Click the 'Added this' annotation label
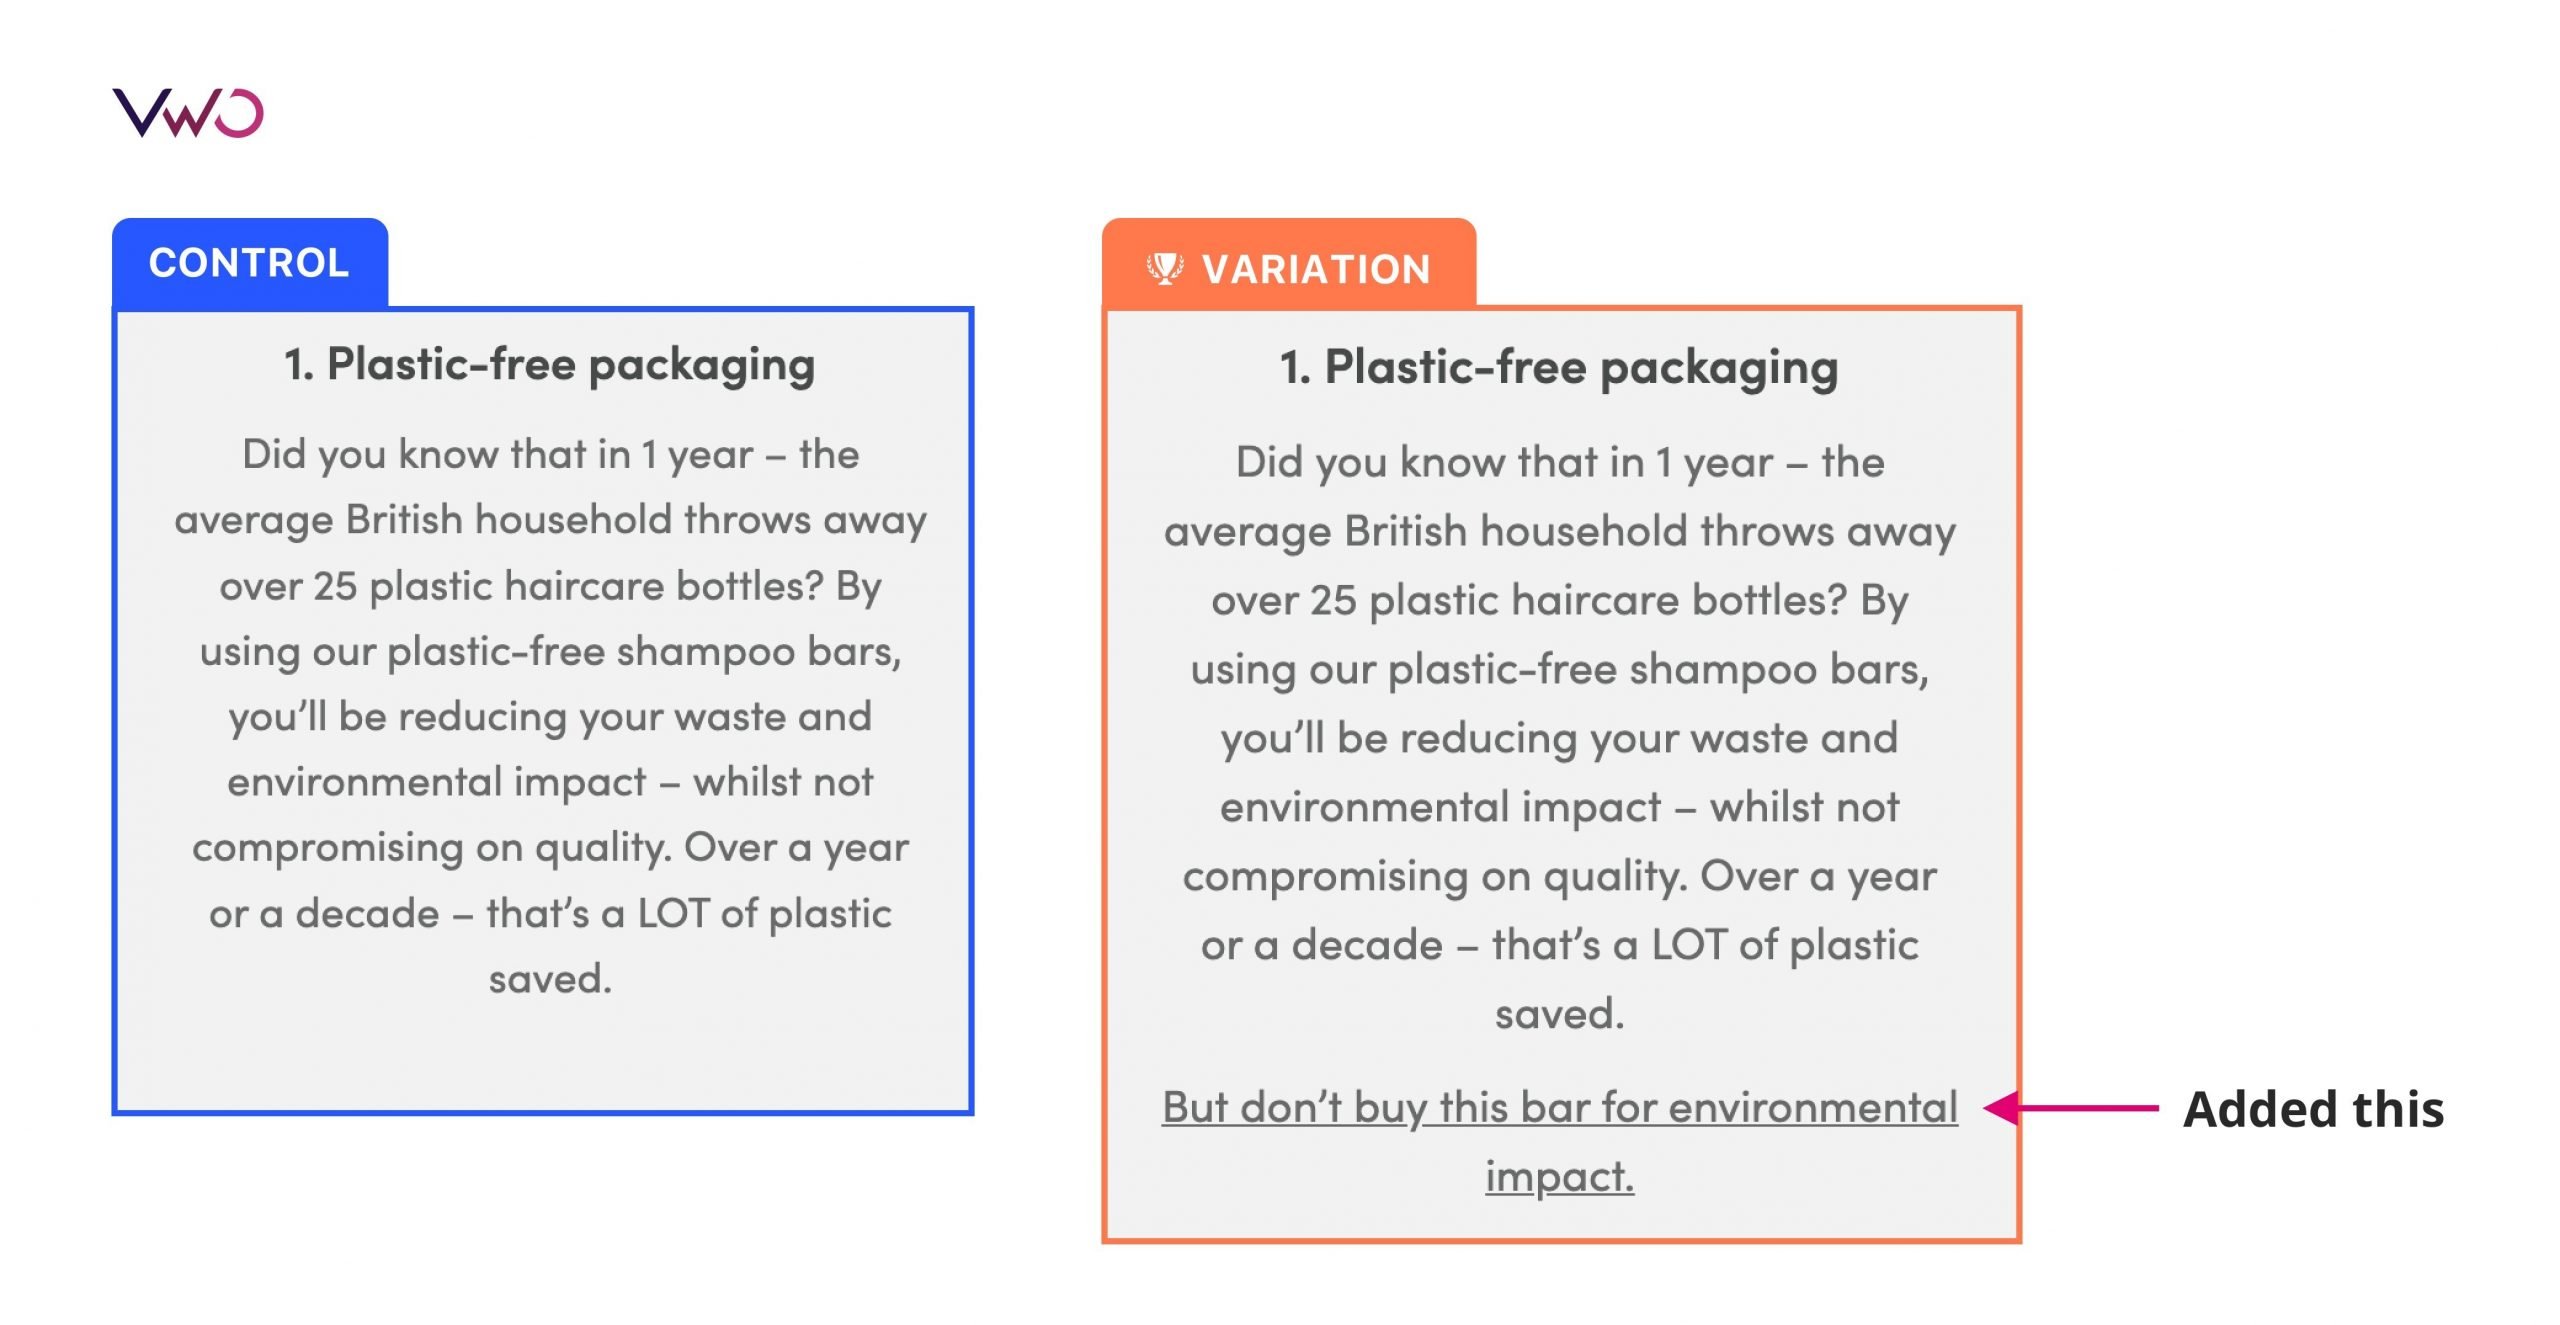Image resolution: width=2560 pixels, height=1325 pixels. [2314, 1109]
